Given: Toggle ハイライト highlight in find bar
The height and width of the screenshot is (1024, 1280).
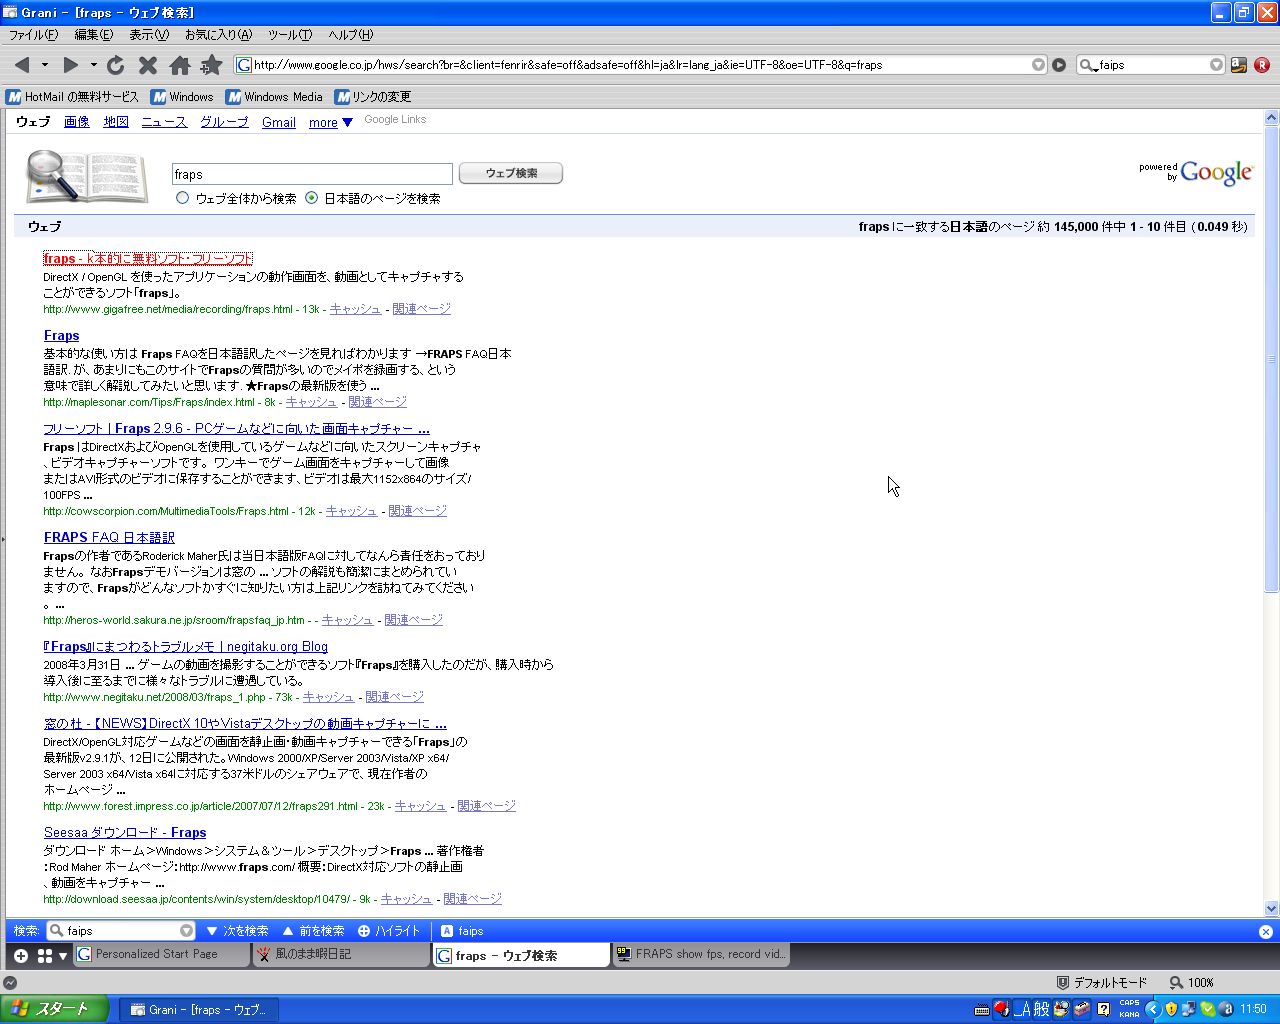Looking at the screenshot, I should [x=389, y=931].
